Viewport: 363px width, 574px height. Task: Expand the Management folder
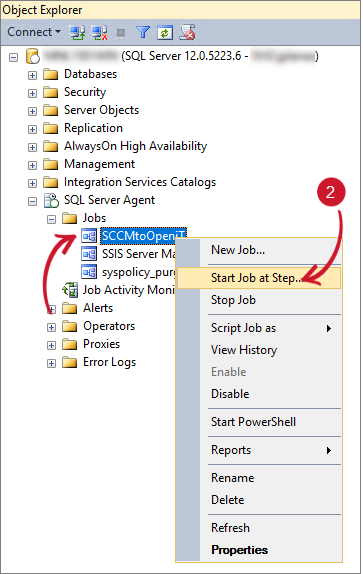(x=33, y=165)
